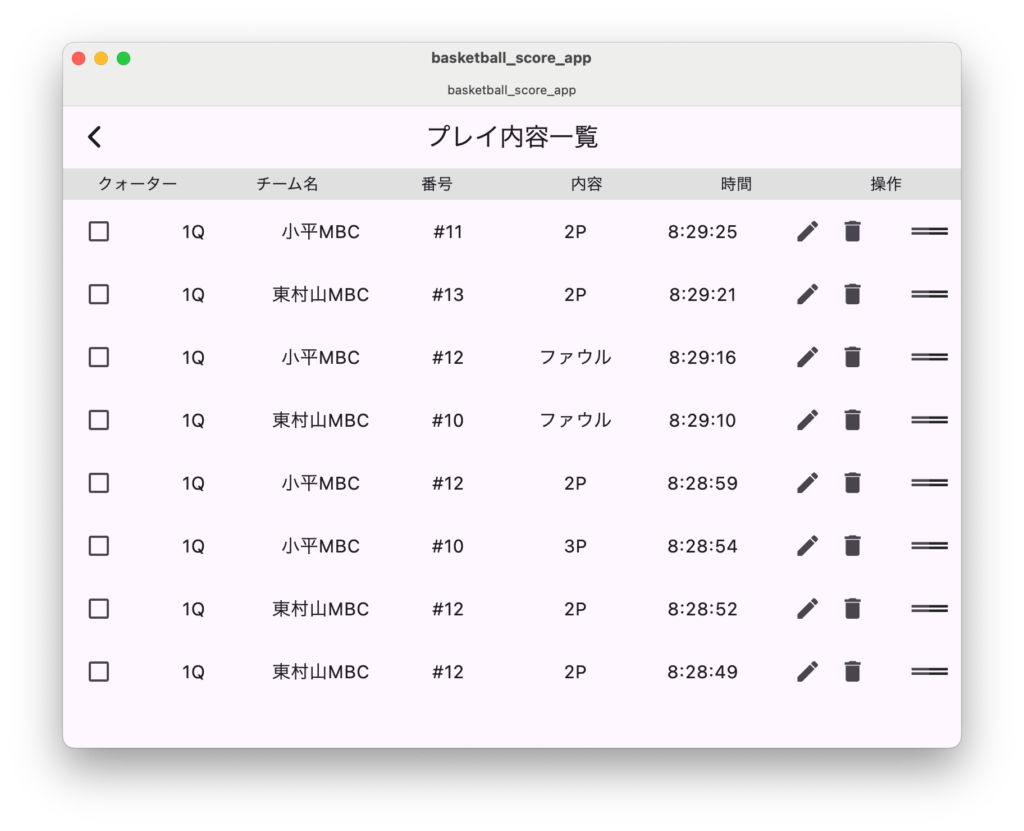Delete the play recorded at 8:29:25
The height and width of the screenshot is (831, 1024).
click(852, 231)
